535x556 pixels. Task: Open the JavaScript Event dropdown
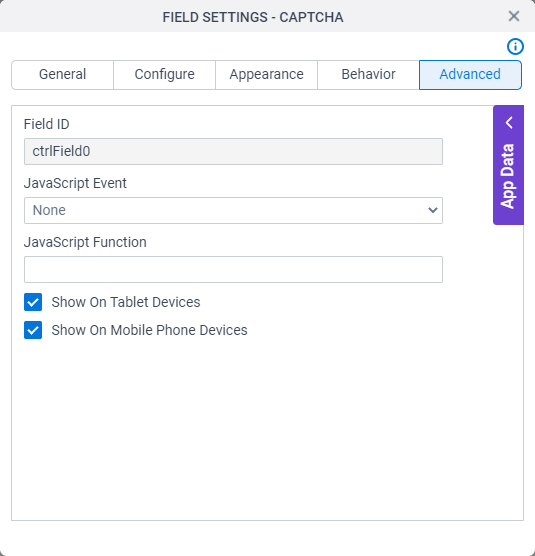point(233,211)
